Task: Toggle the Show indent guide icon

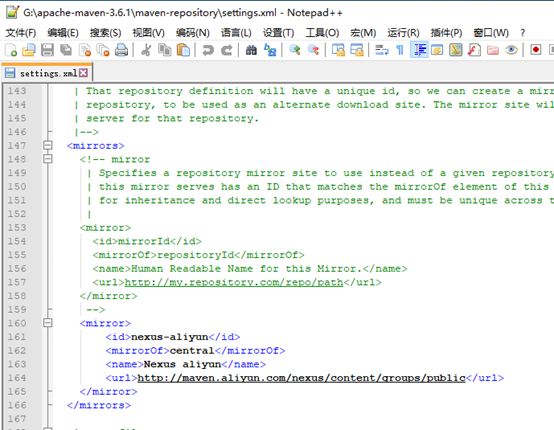Action: coord(419,50)
